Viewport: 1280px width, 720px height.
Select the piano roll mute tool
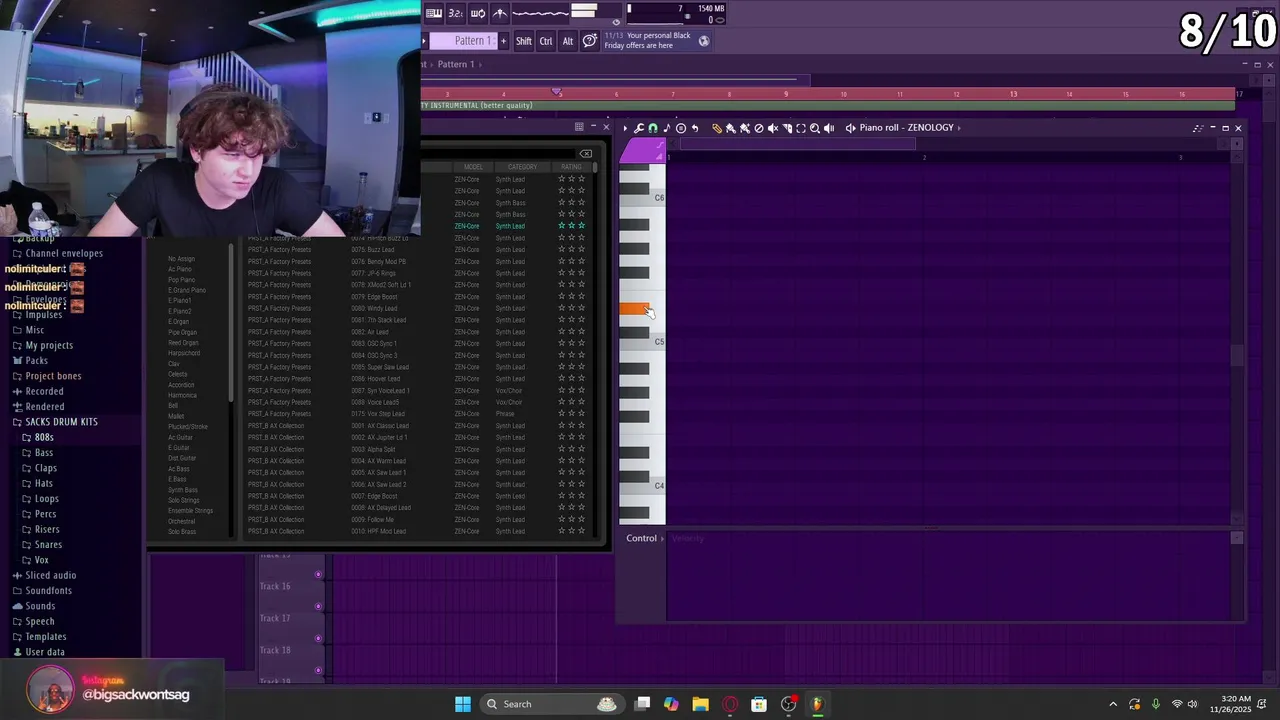pos(773,128)
